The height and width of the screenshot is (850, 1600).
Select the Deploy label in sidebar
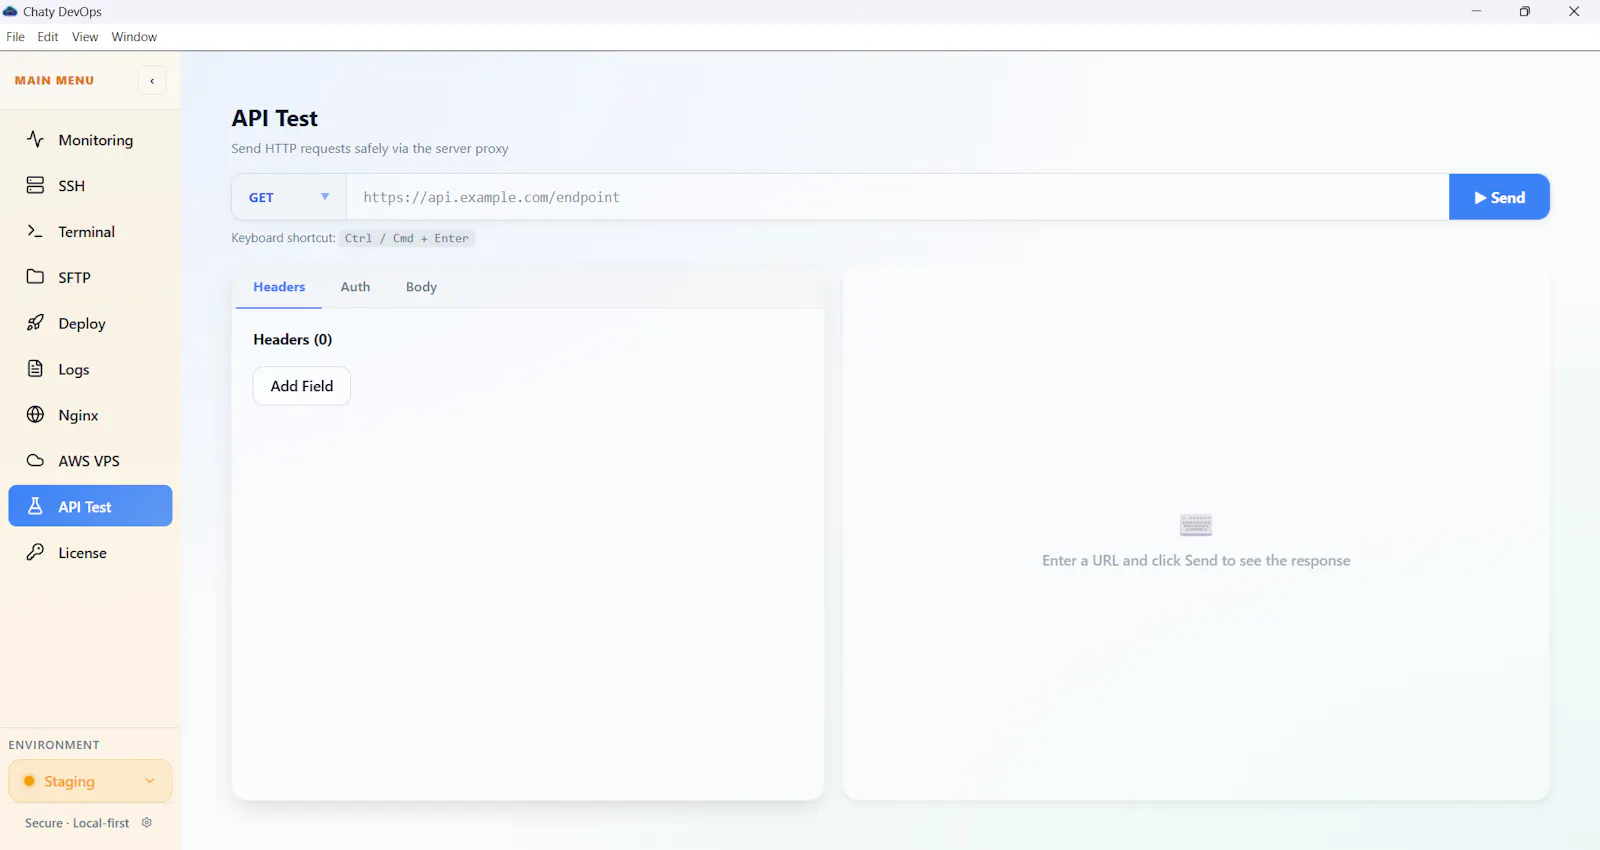click(82, 324)
